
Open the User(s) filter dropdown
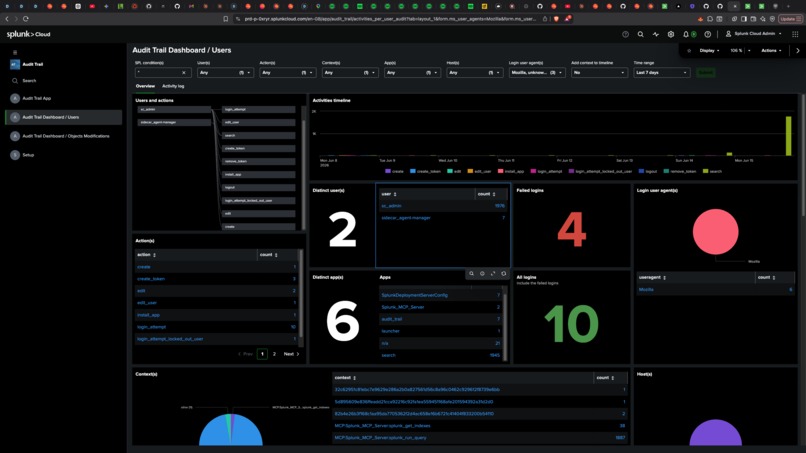pyautogui.click(x=225, y=73)
